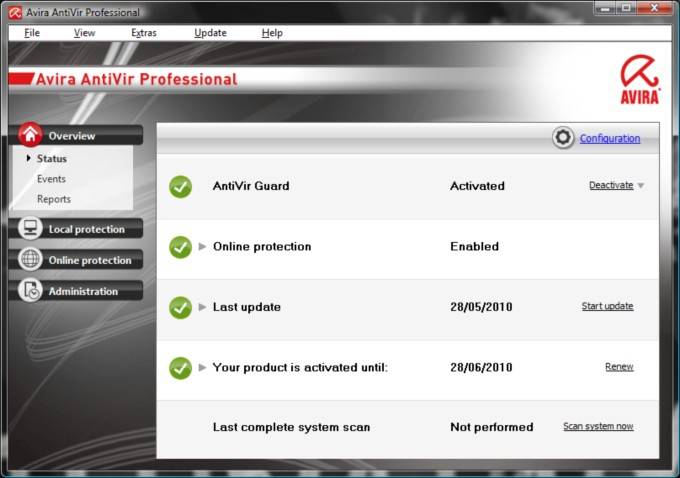680x478 pixels.
Task: Click the Start update link
Action: tap(607, 306)
